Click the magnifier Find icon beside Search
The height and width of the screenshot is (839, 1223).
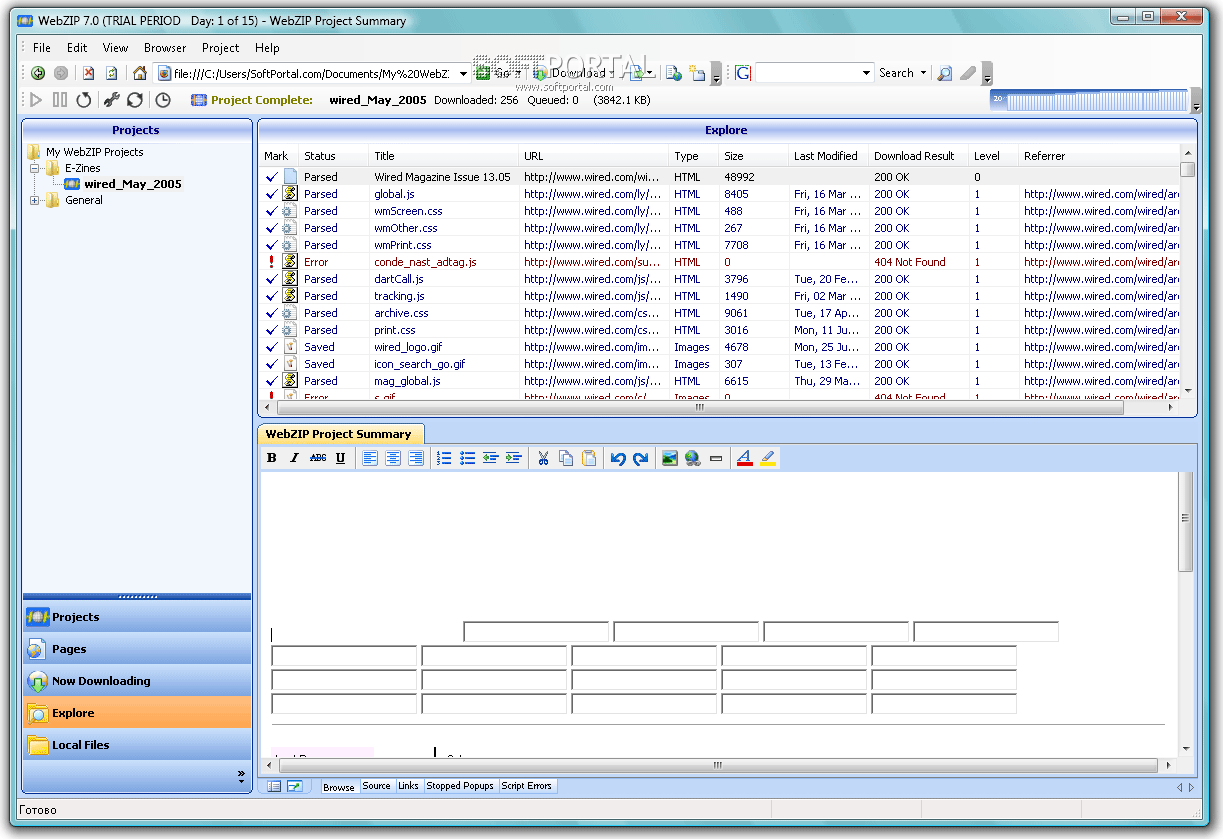pyautogui.click(x=944, y=73)
